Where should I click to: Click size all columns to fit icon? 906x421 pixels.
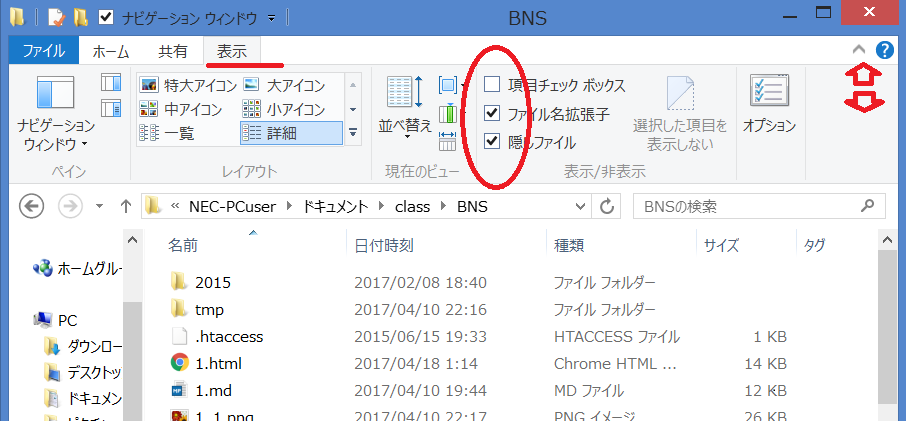pyautogui.click(x=448, y=139)
